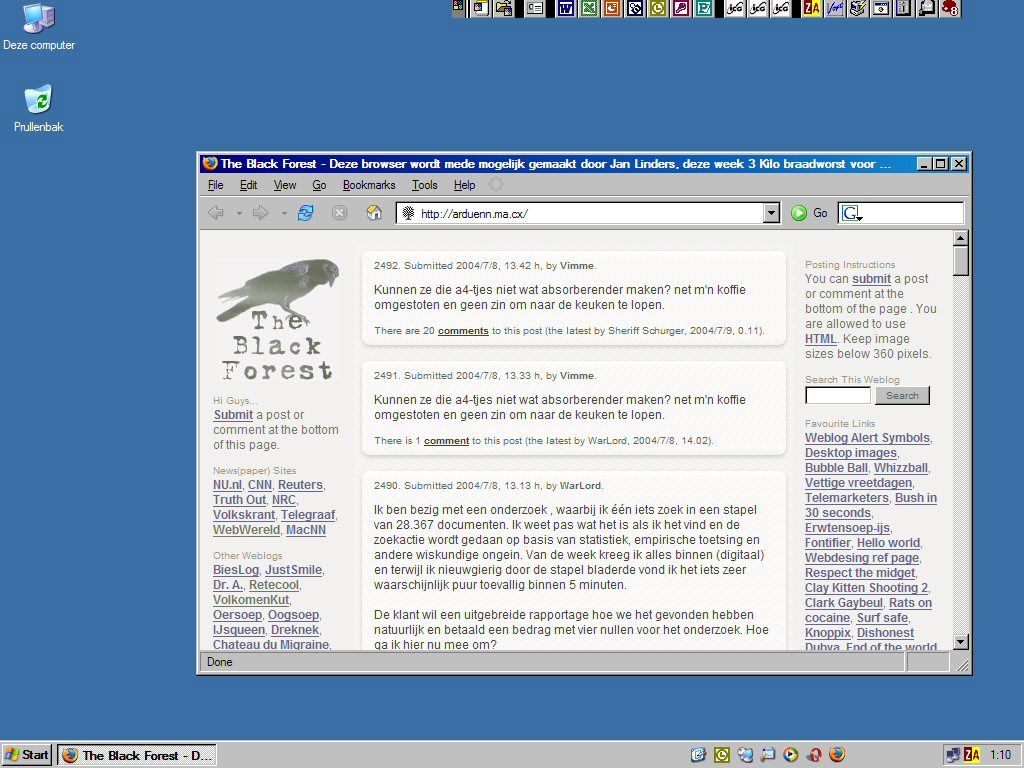Open the BiesLog weblog link
The image size is (1024, 768).
[236, 570]
